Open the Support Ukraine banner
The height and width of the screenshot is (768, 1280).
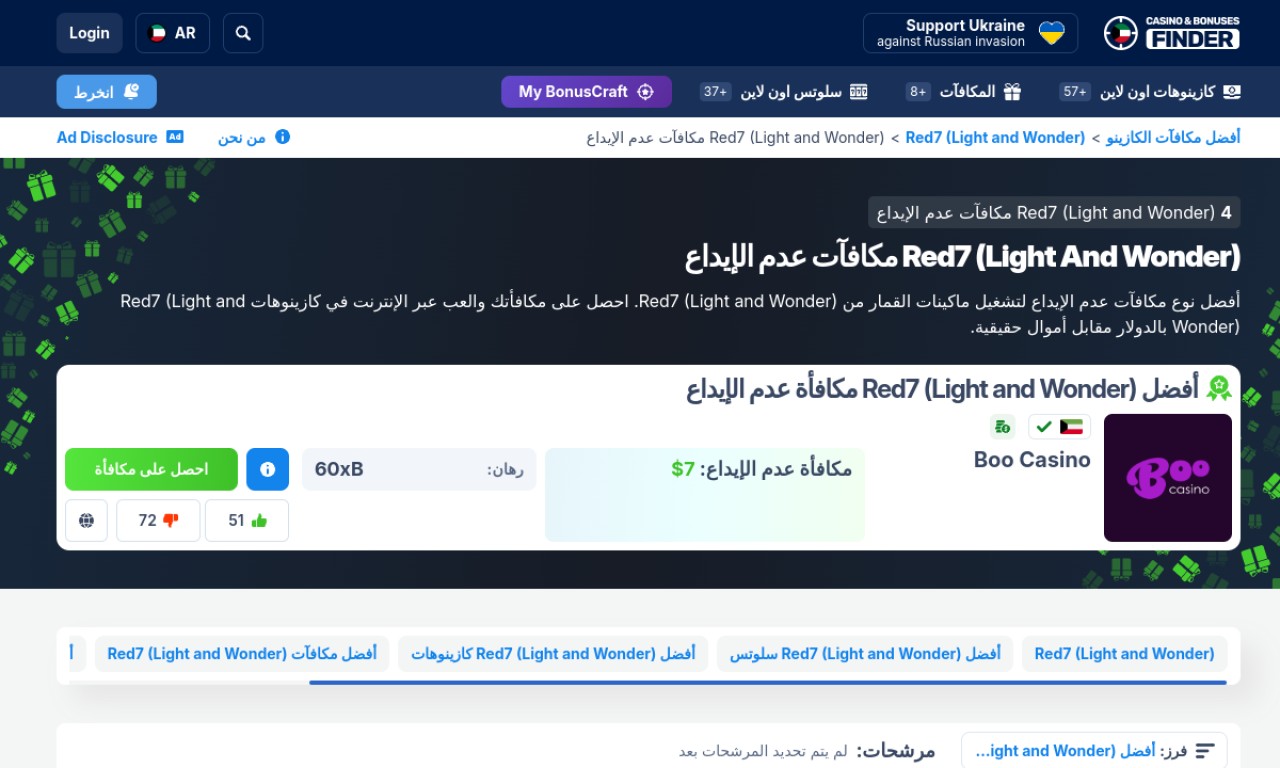tap(970, 33)
